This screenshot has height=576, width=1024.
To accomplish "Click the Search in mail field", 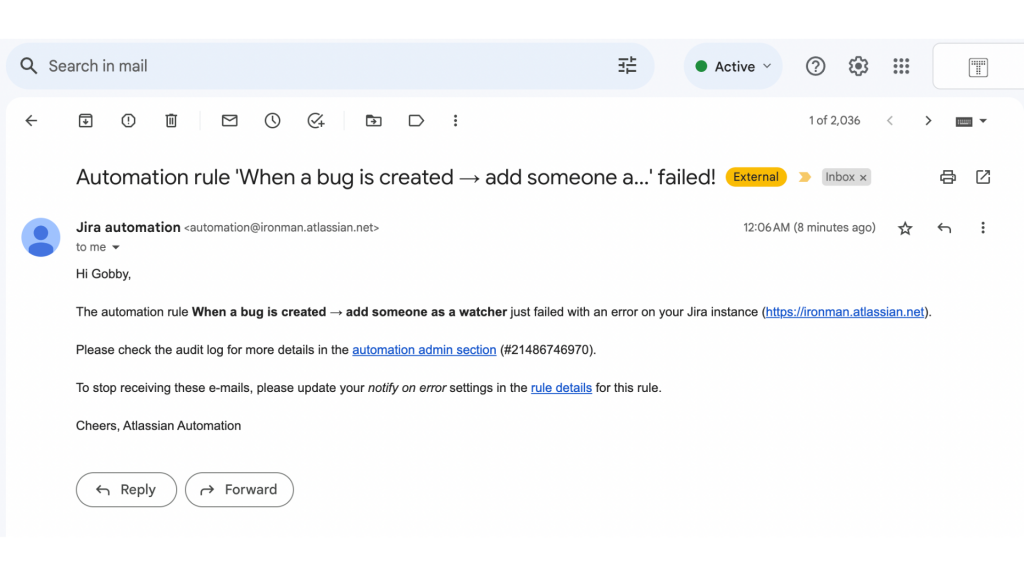I will (320, 66).
